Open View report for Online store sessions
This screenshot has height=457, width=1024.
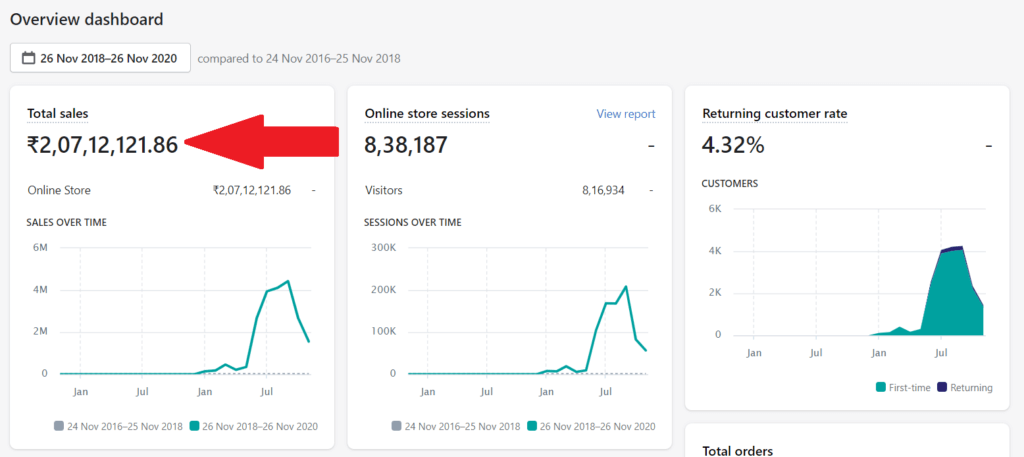click(x=625, y=114)
